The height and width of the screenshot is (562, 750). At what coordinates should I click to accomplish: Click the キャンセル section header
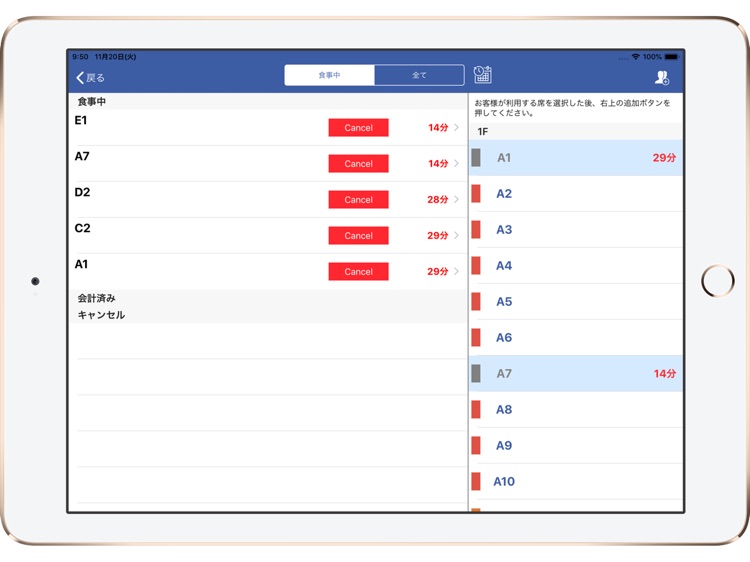click(x=268, y=315)
